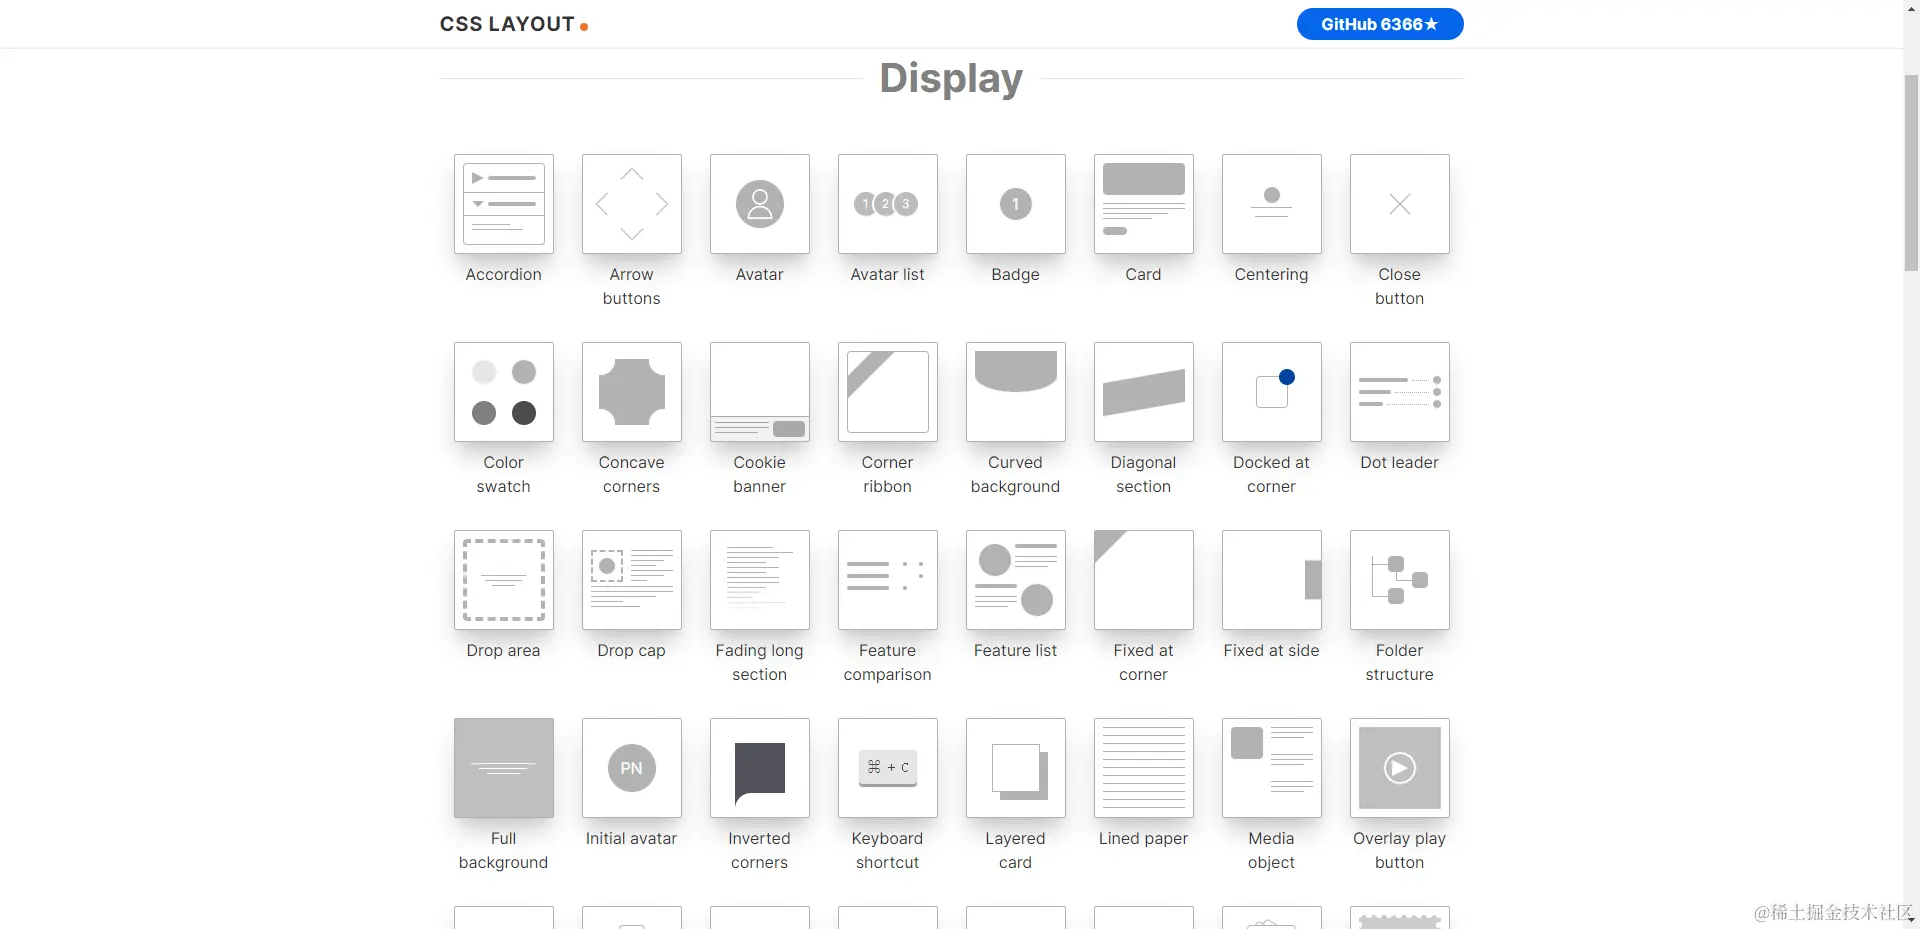This screenshot has height=929, width=1920.
Task: Click the Centering text label
Action: (1272, 274)
